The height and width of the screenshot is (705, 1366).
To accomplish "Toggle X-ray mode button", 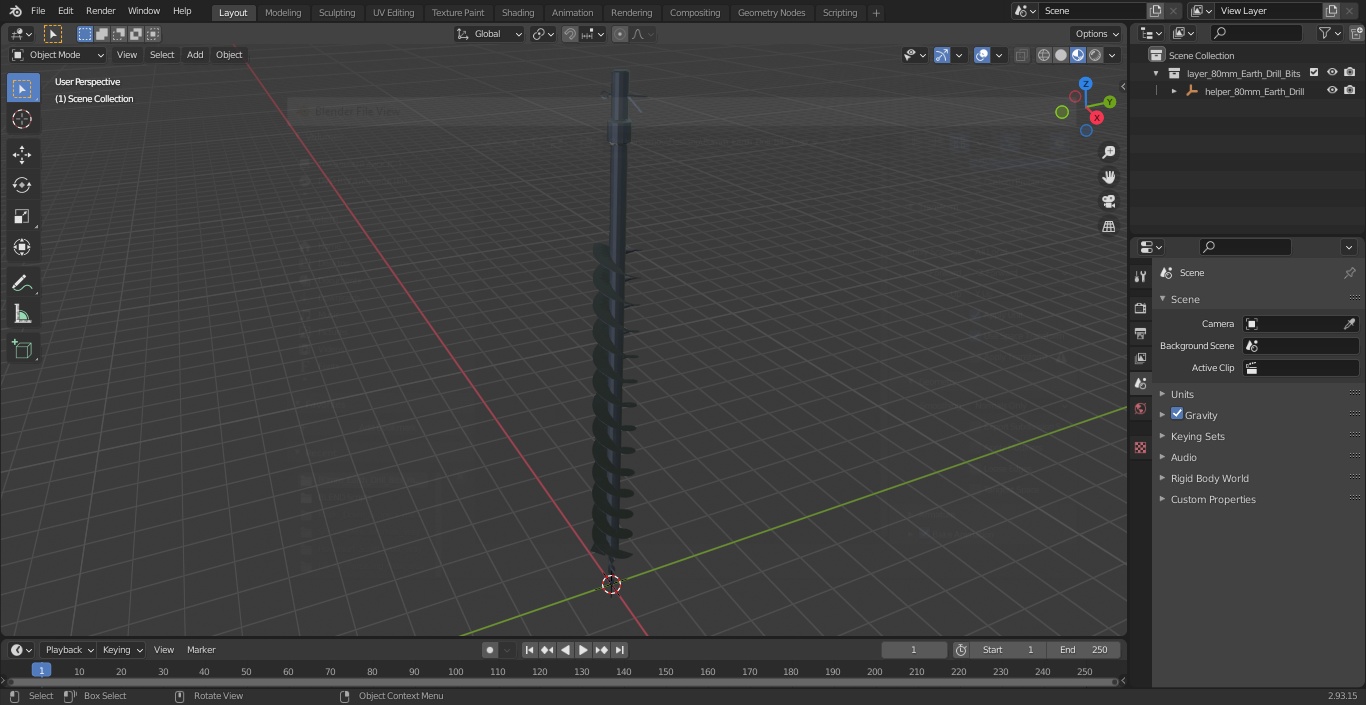I will (x=1021, y=55).
